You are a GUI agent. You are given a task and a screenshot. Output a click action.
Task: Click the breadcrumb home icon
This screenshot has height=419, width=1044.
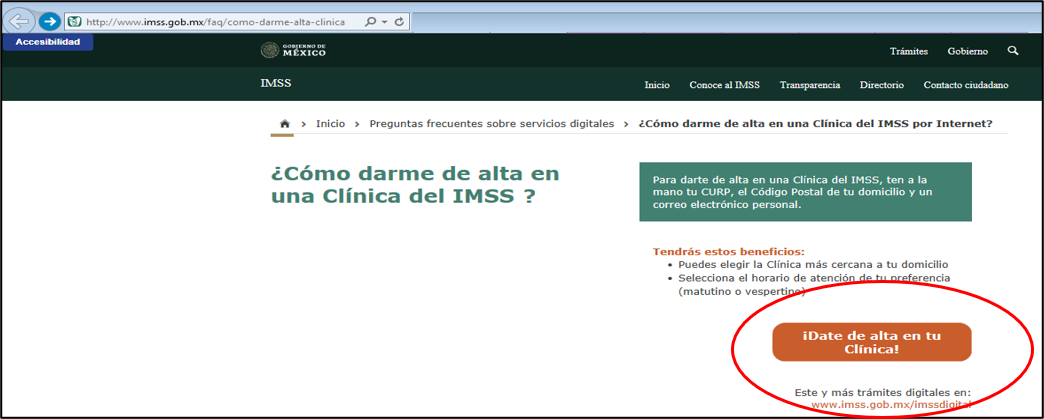click(285, 124)
